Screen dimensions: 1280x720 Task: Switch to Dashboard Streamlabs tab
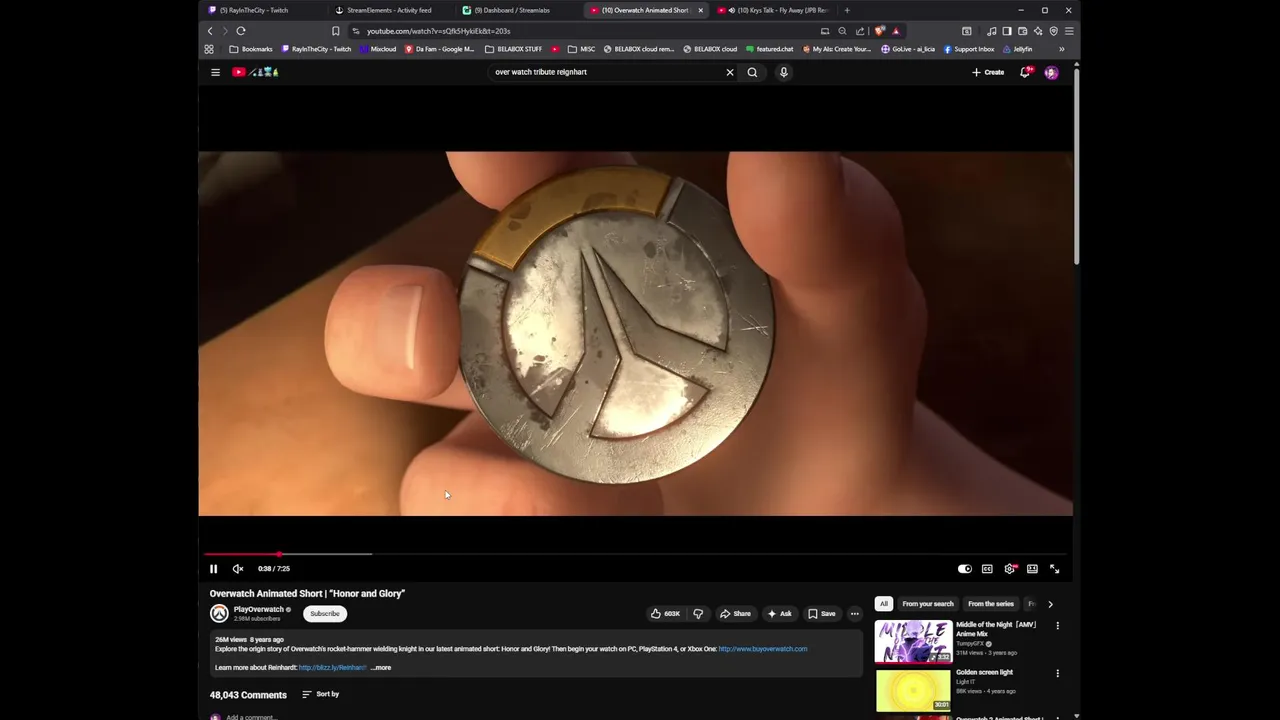512,10
